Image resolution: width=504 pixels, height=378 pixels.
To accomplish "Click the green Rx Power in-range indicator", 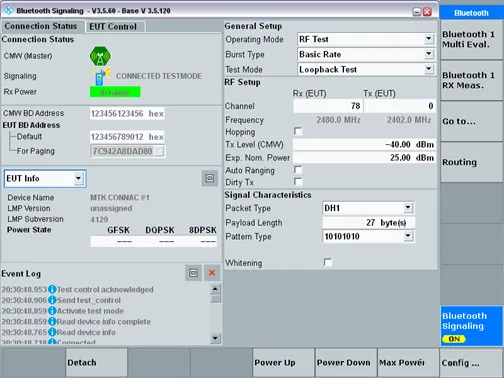I will click(x=115, y=92).
